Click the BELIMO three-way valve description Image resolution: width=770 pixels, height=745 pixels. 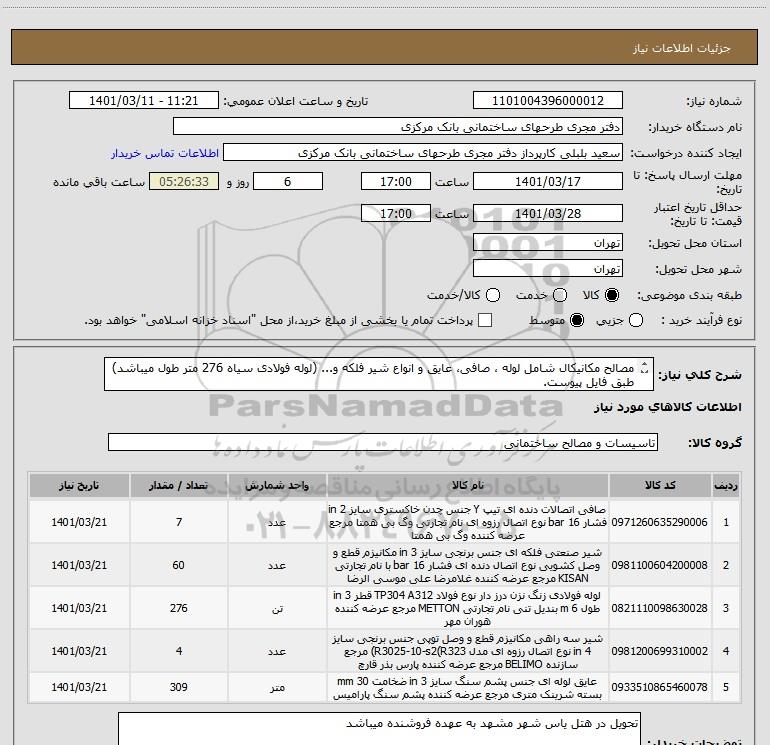pyautogui.click(x=468, y=651)
